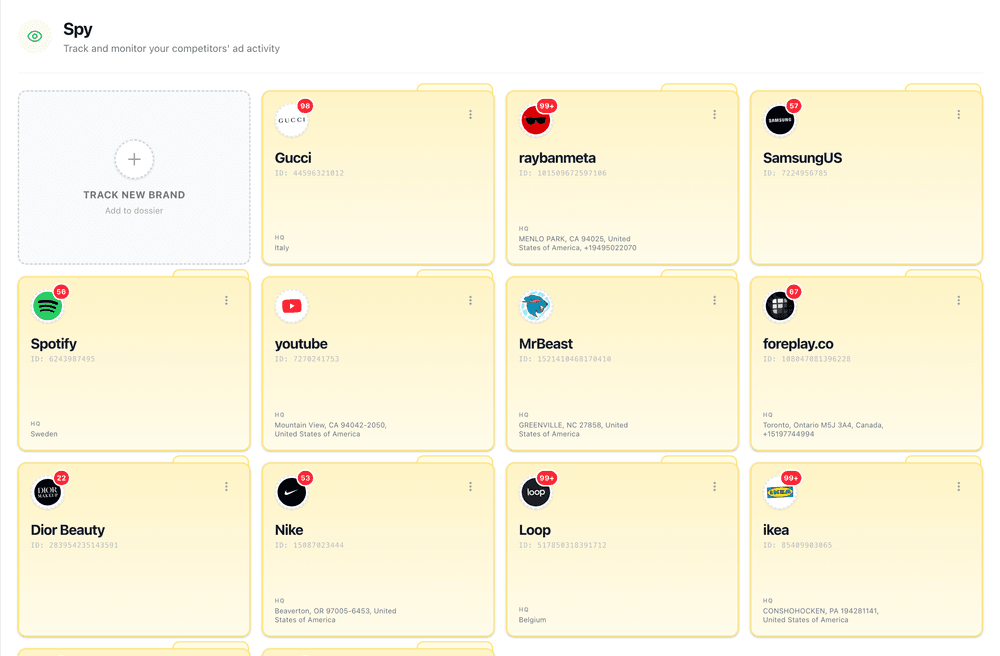Click the page tagline about competitors' ad activity
Viewport: 1000px width, 656px height.
[172, 48]
